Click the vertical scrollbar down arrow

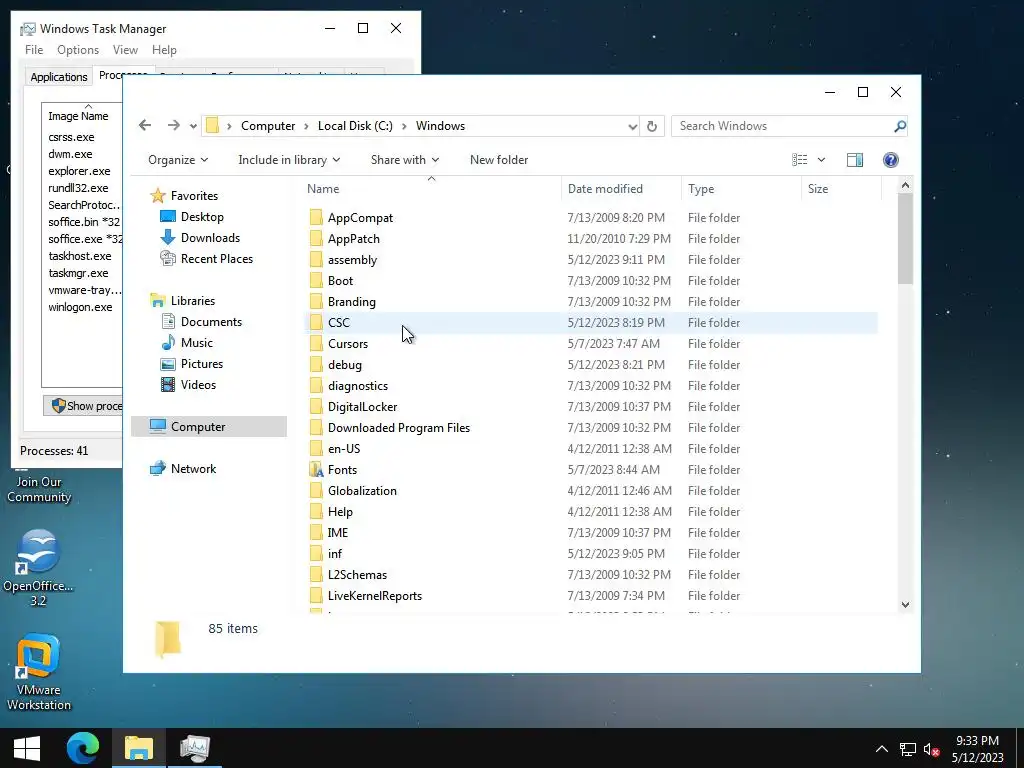(x=905, y=605)
